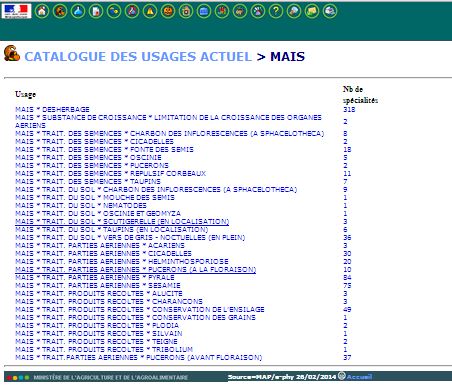Open CONSERVATION DE L'ENSILAGE usage

tap(140, 309)
